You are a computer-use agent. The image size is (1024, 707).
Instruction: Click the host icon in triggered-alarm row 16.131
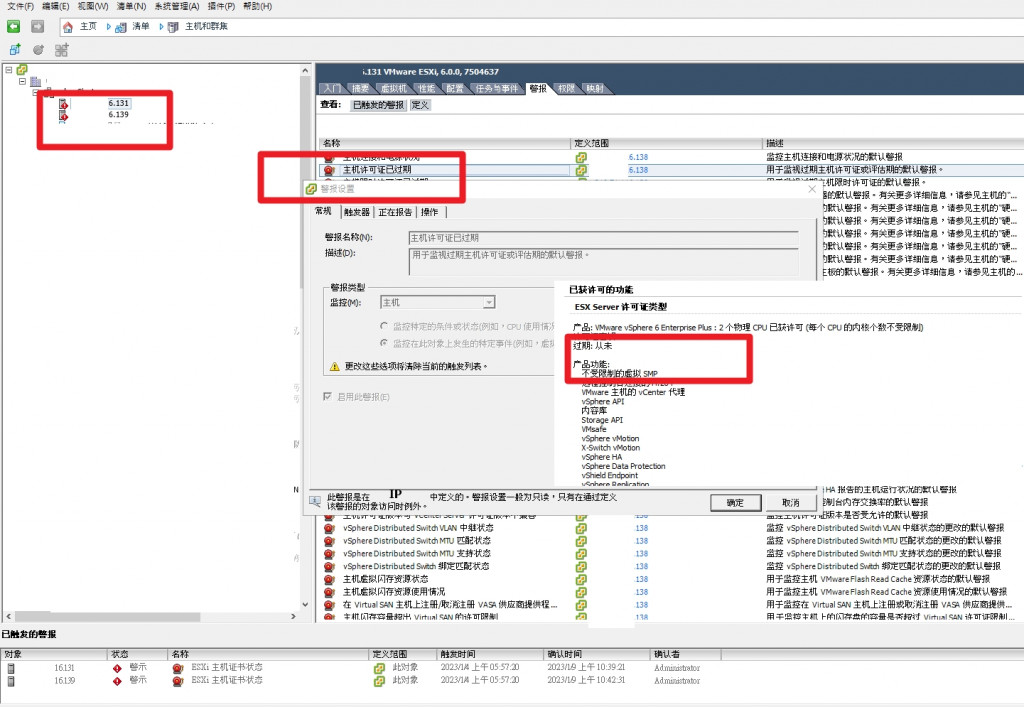click(11, 668)
